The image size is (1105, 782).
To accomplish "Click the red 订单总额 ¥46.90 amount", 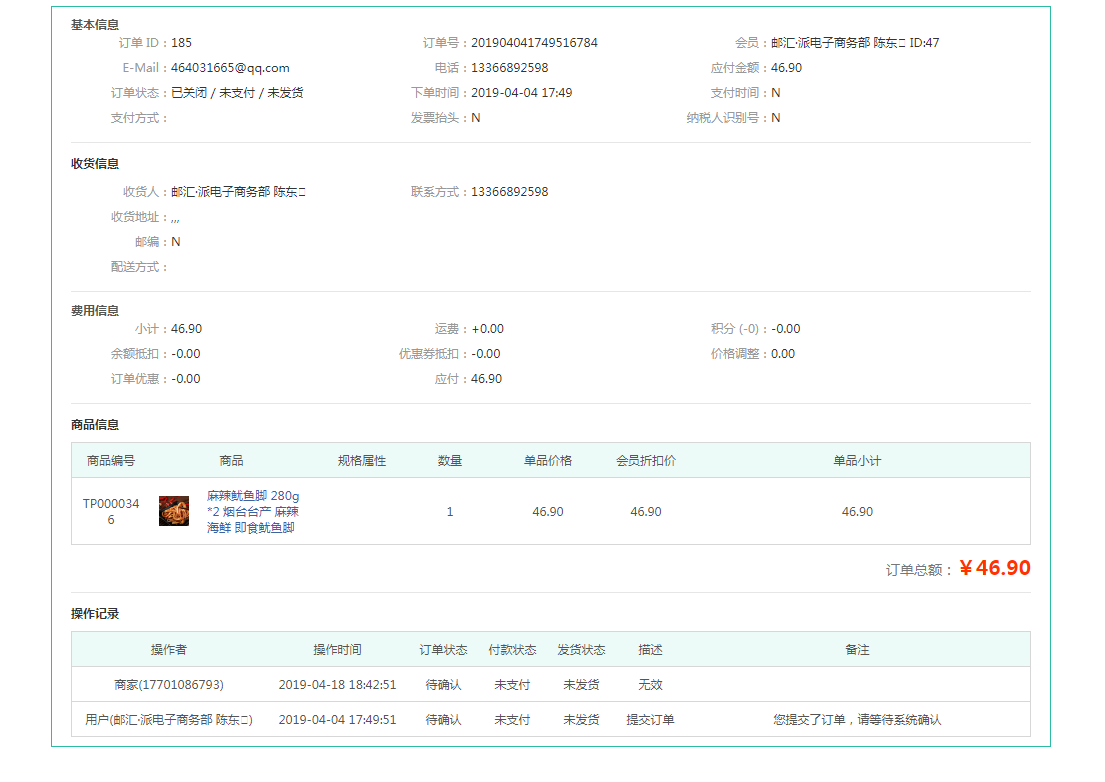I will tap(994, 568).
